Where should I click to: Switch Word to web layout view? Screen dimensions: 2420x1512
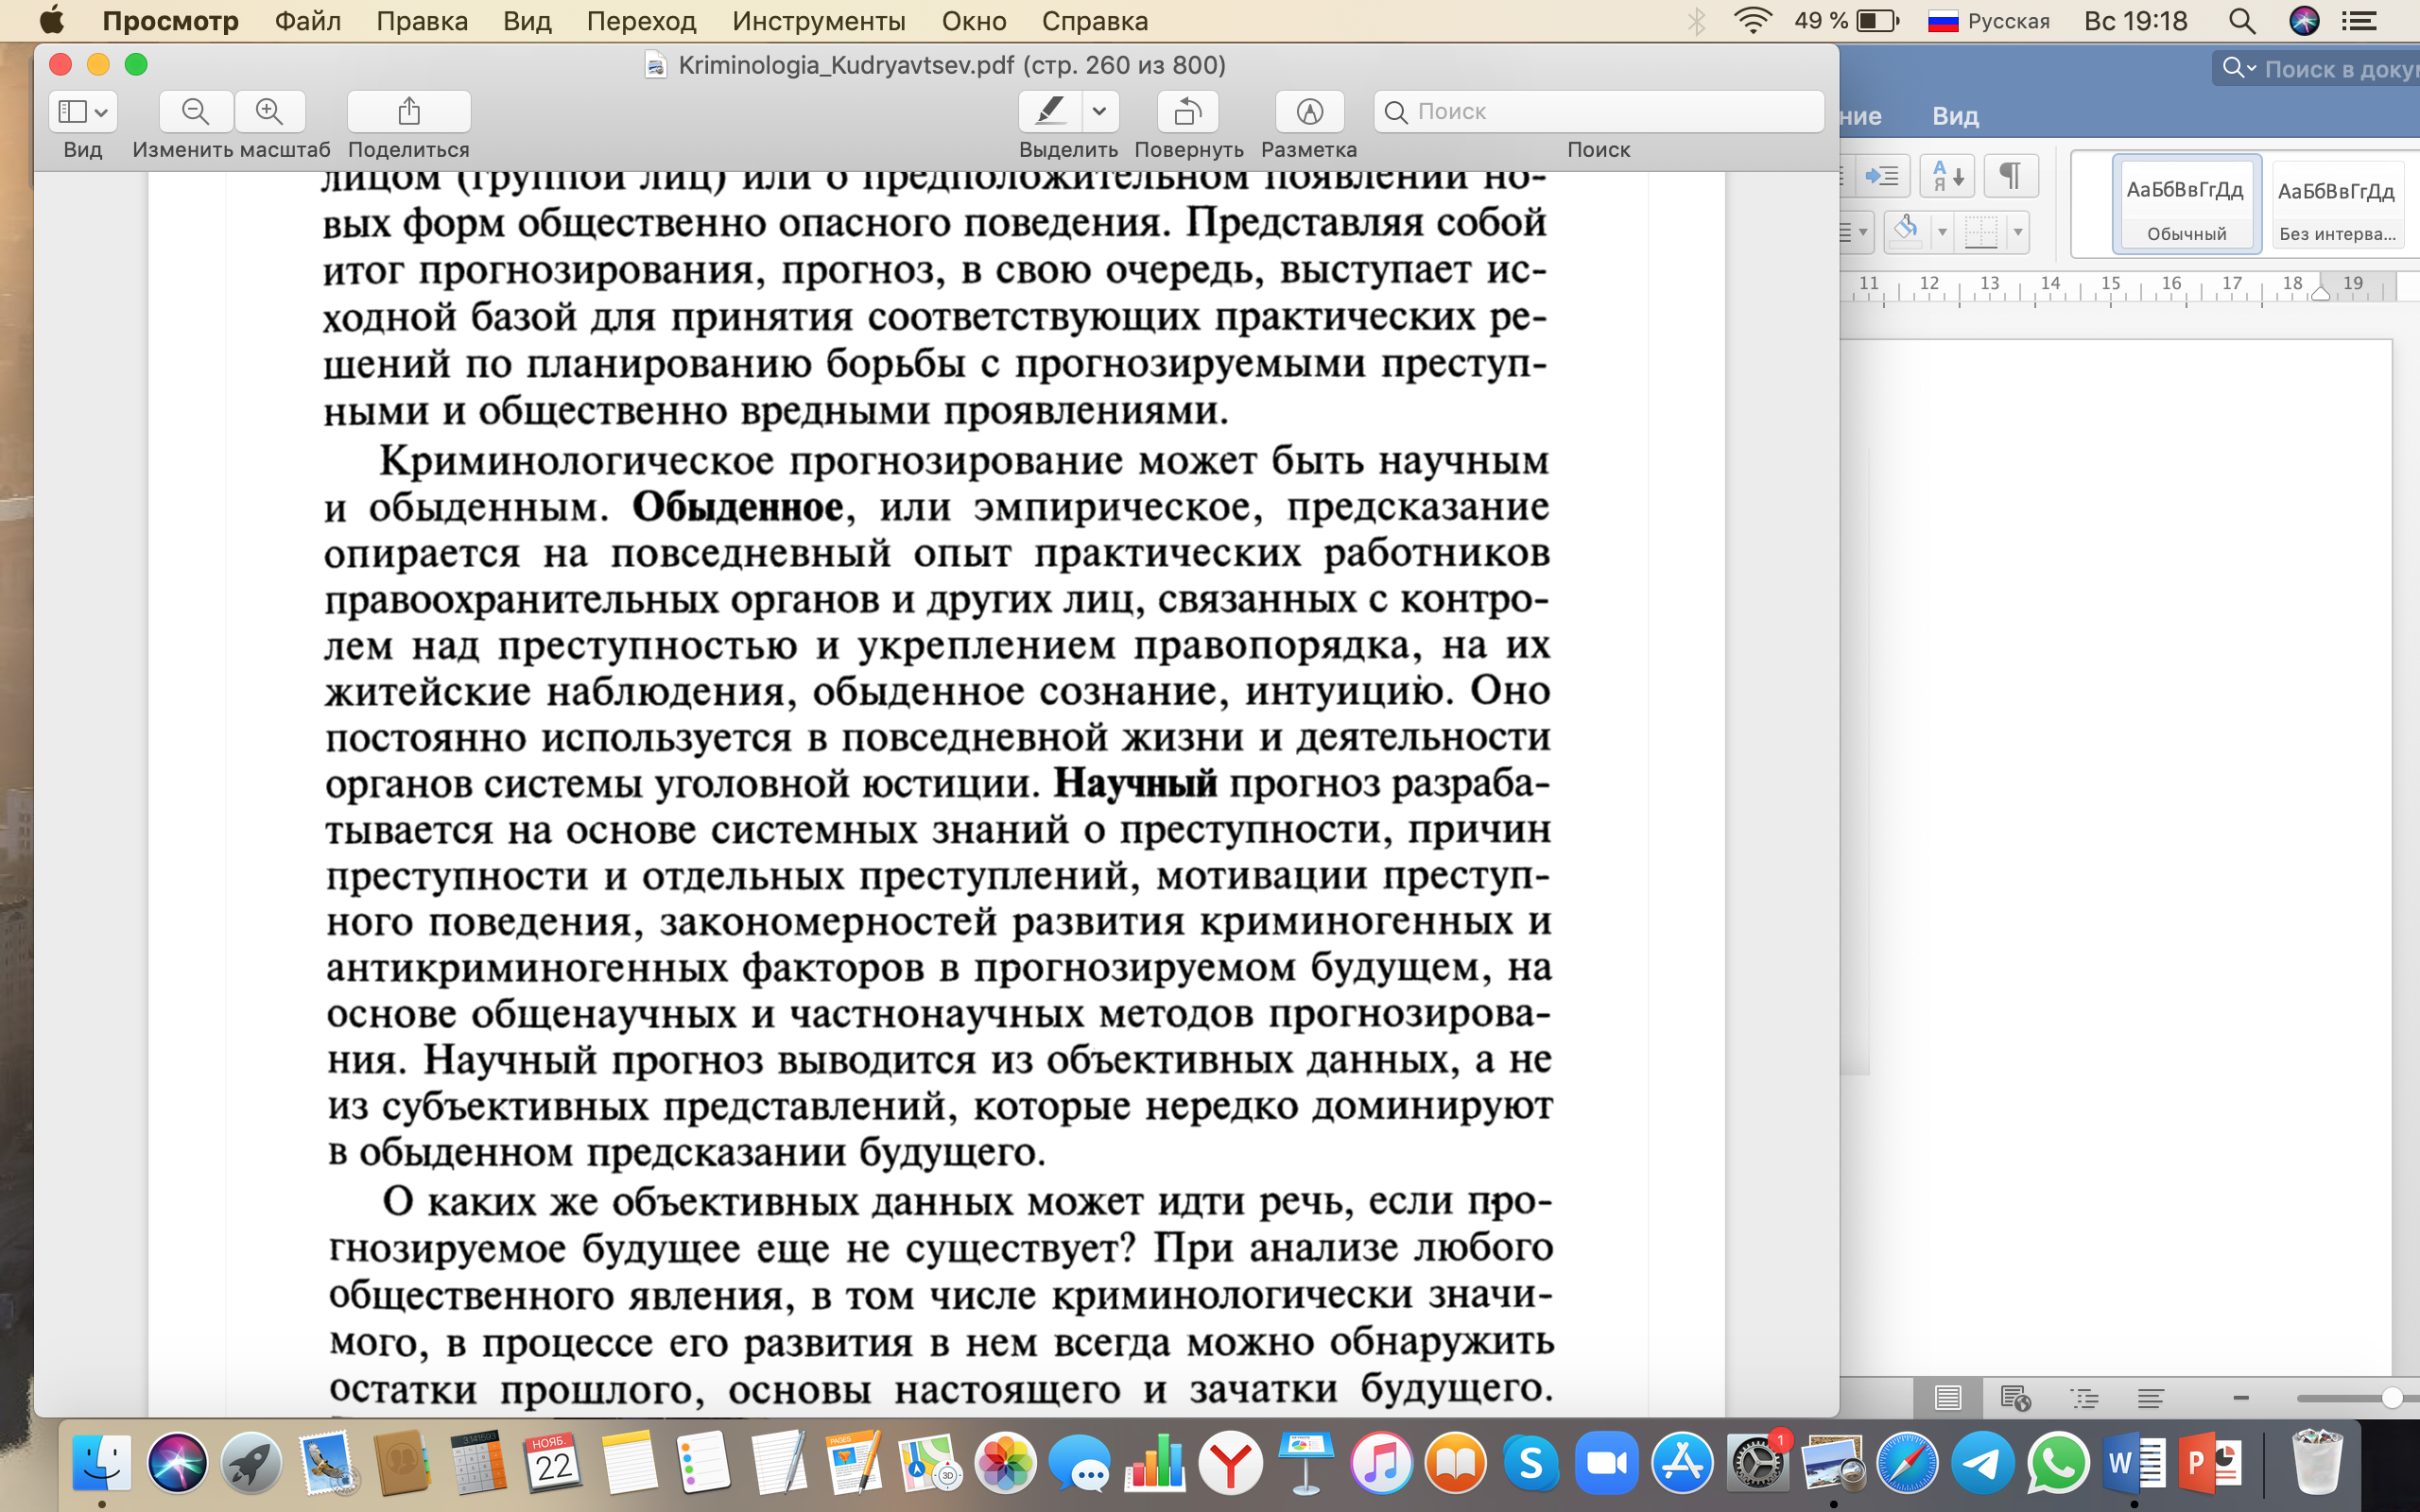tap(2015, 1397)
